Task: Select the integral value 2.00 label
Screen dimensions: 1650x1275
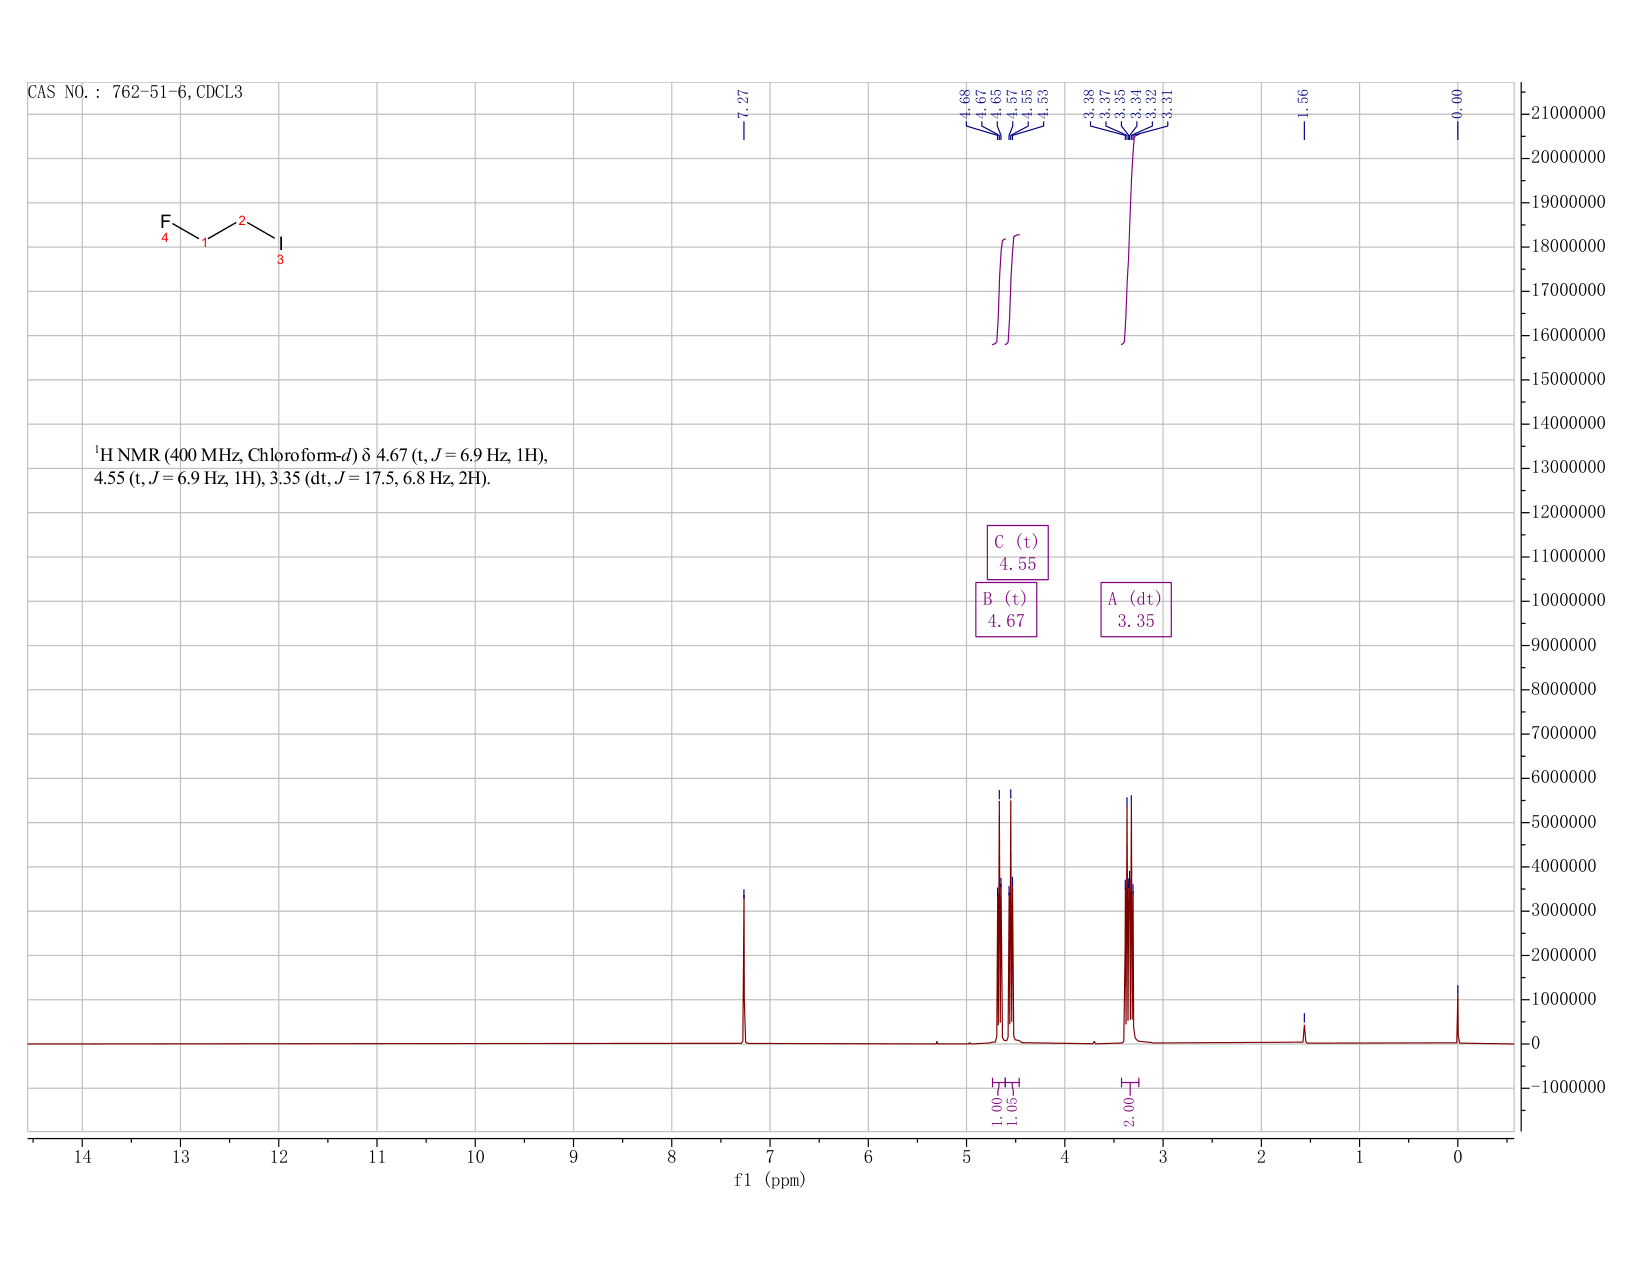Action: (x=1129, y=1111)
